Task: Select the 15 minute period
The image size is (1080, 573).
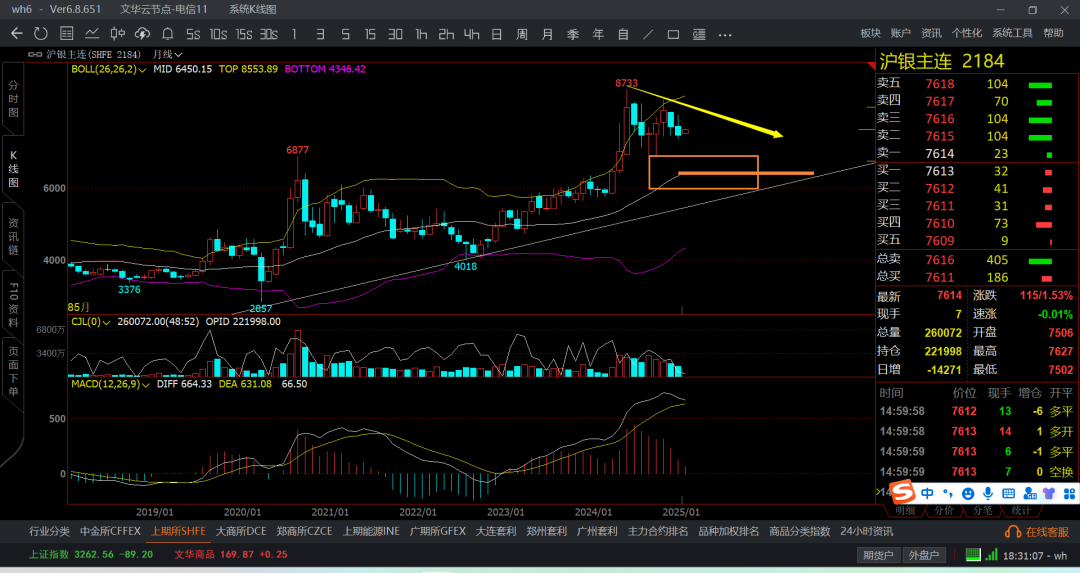Action: coord(370,34)
